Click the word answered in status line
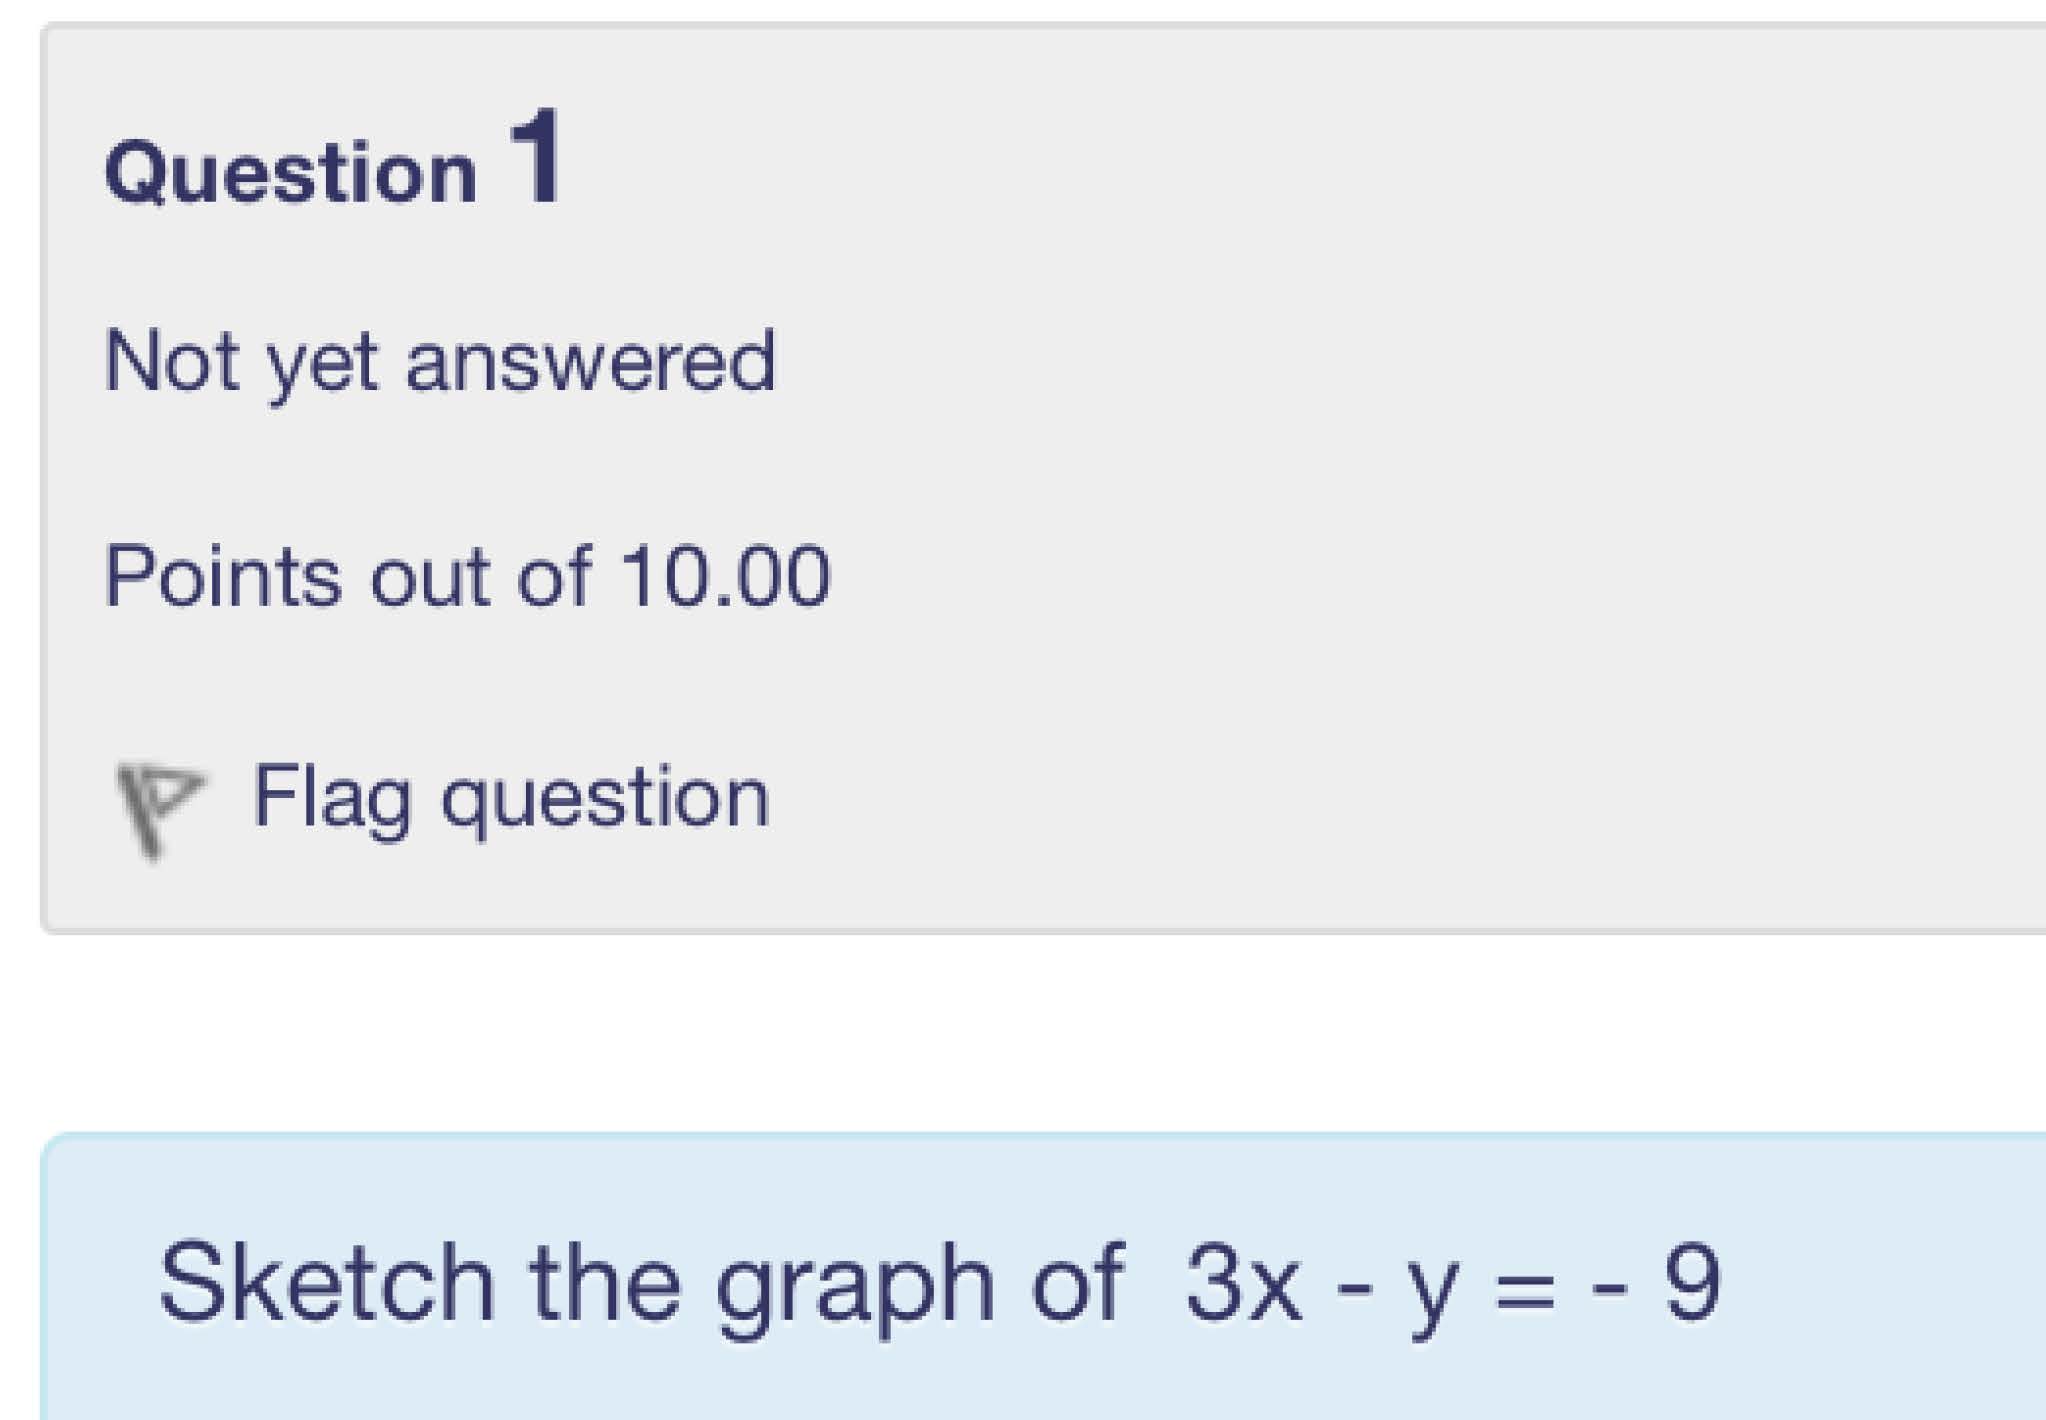 (590, 361)
